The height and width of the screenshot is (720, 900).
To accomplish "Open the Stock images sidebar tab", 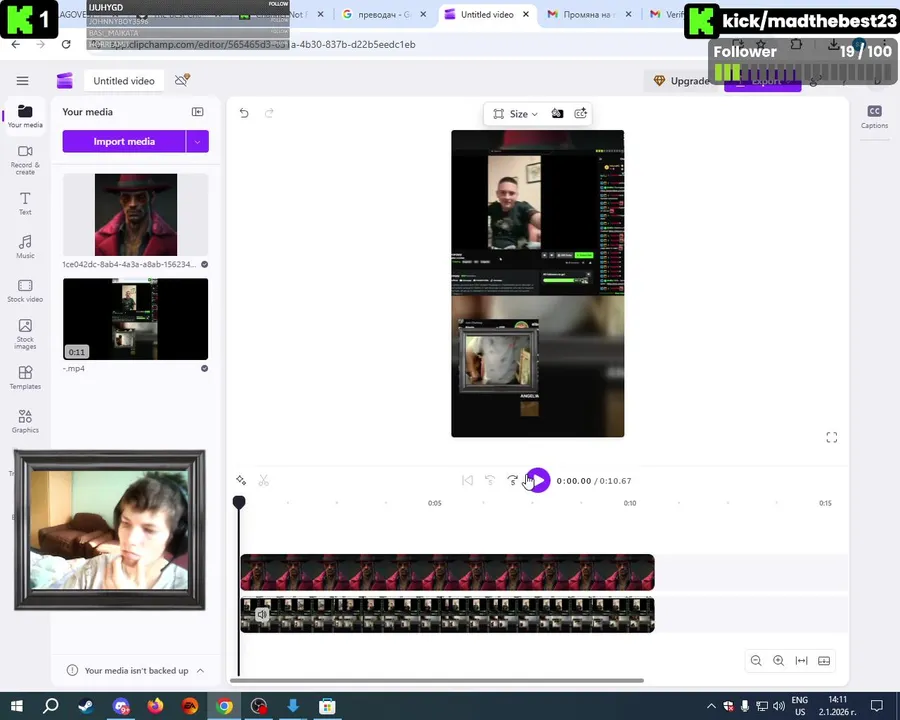I will click(25, 334).
